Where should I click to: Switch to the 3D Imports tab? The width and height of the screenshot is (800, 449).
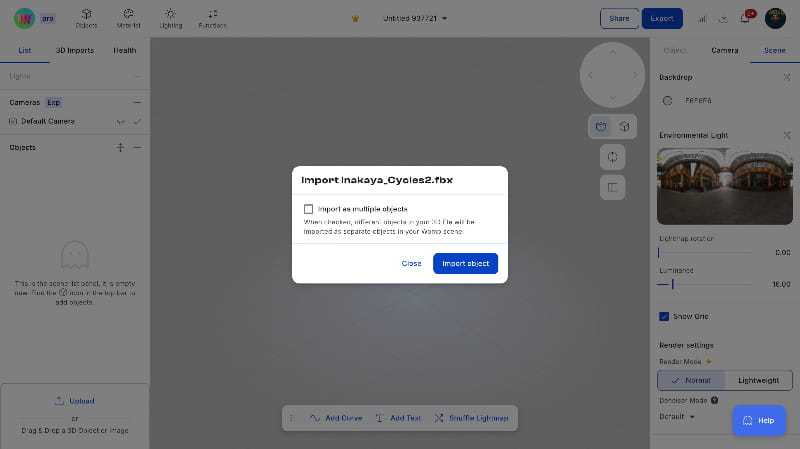[x=74, y=51]
